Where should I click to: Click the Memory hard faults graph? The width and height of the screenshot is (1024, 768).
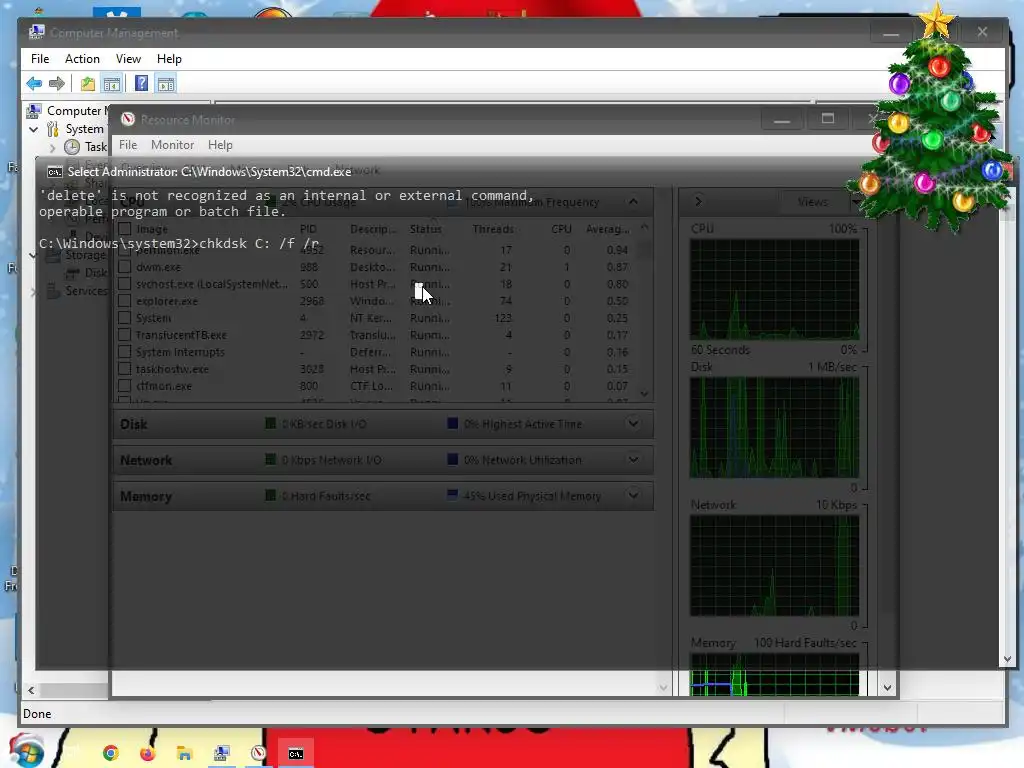click(x=775, y=675)
